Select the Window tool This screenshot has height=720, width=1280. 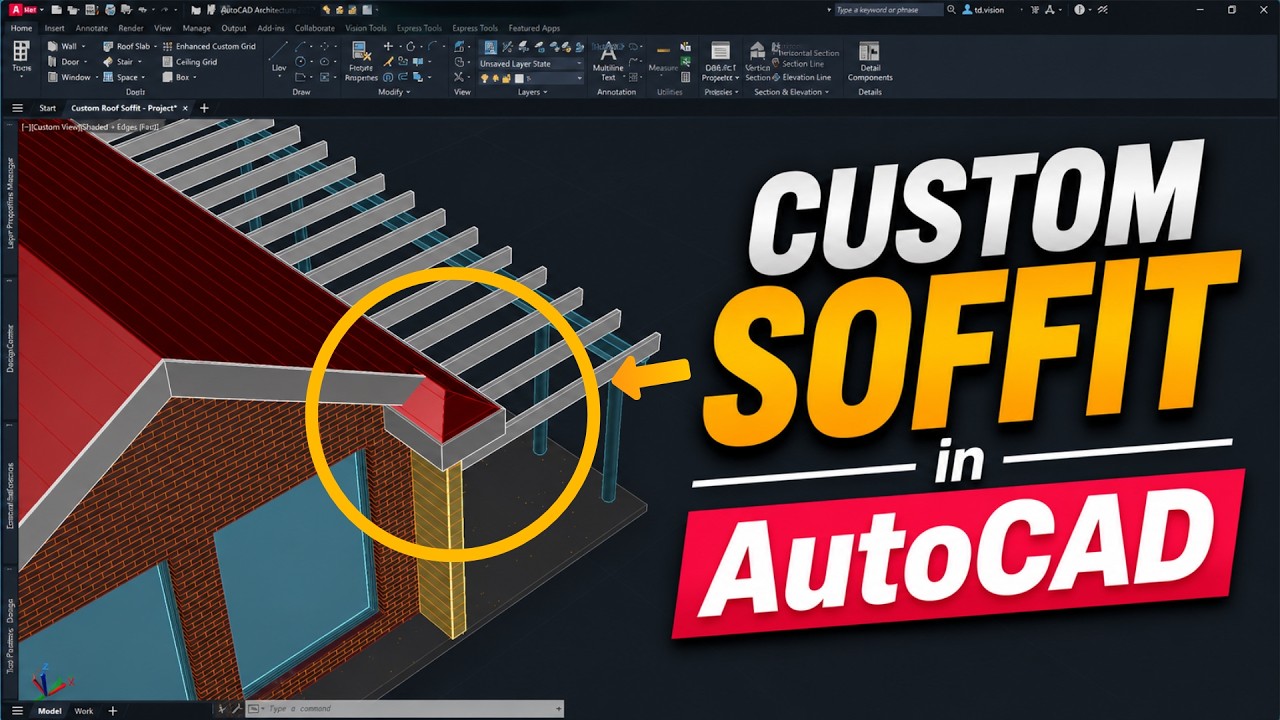click(67, 77)
